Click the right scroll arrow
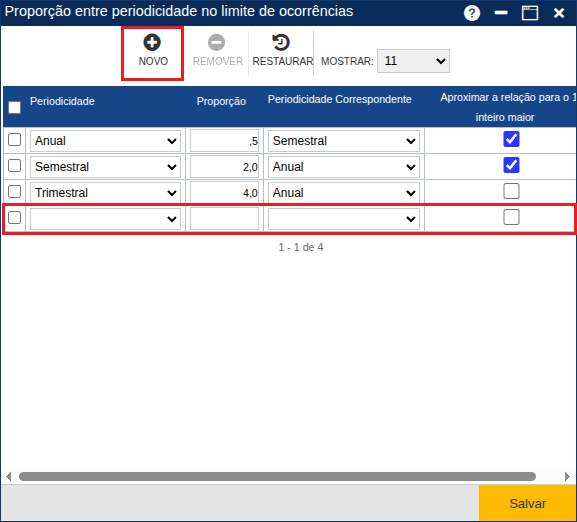 (x=567, y=476)
